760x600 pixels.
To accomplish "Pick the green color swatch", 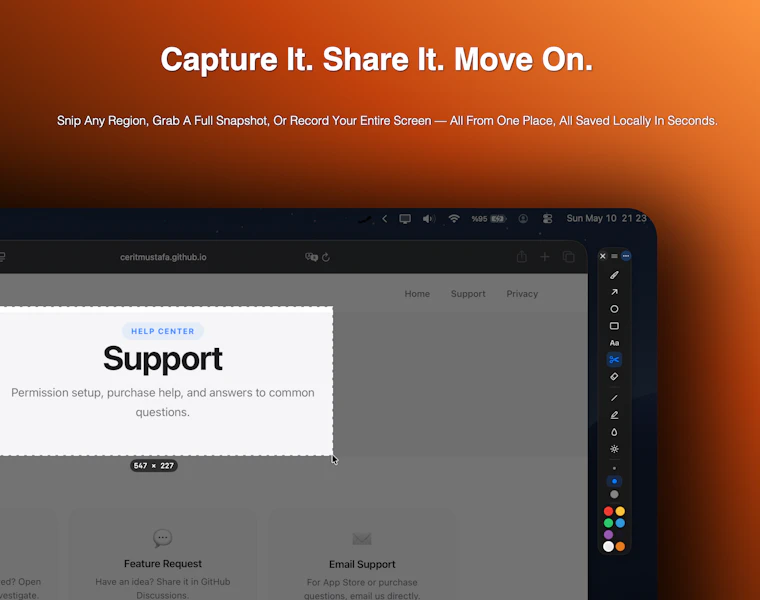I will coord(608,523).
